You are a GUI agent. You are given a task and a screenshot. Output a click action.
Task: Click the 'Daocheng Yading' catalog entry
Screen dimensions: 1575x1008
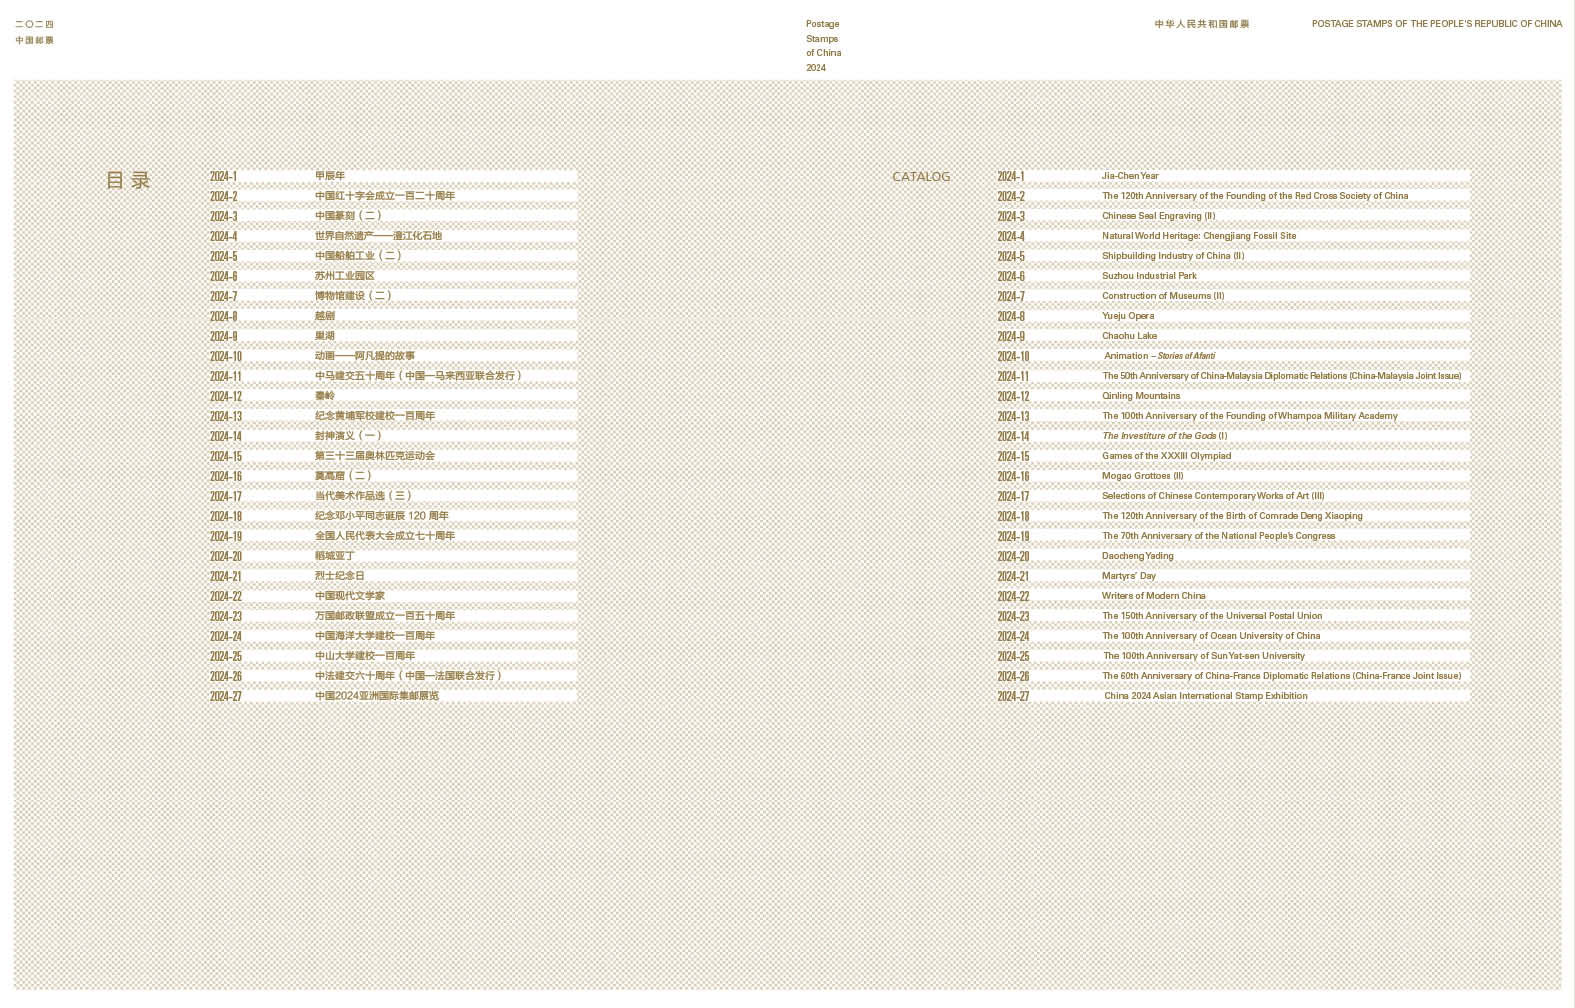tap(1137, 556)
